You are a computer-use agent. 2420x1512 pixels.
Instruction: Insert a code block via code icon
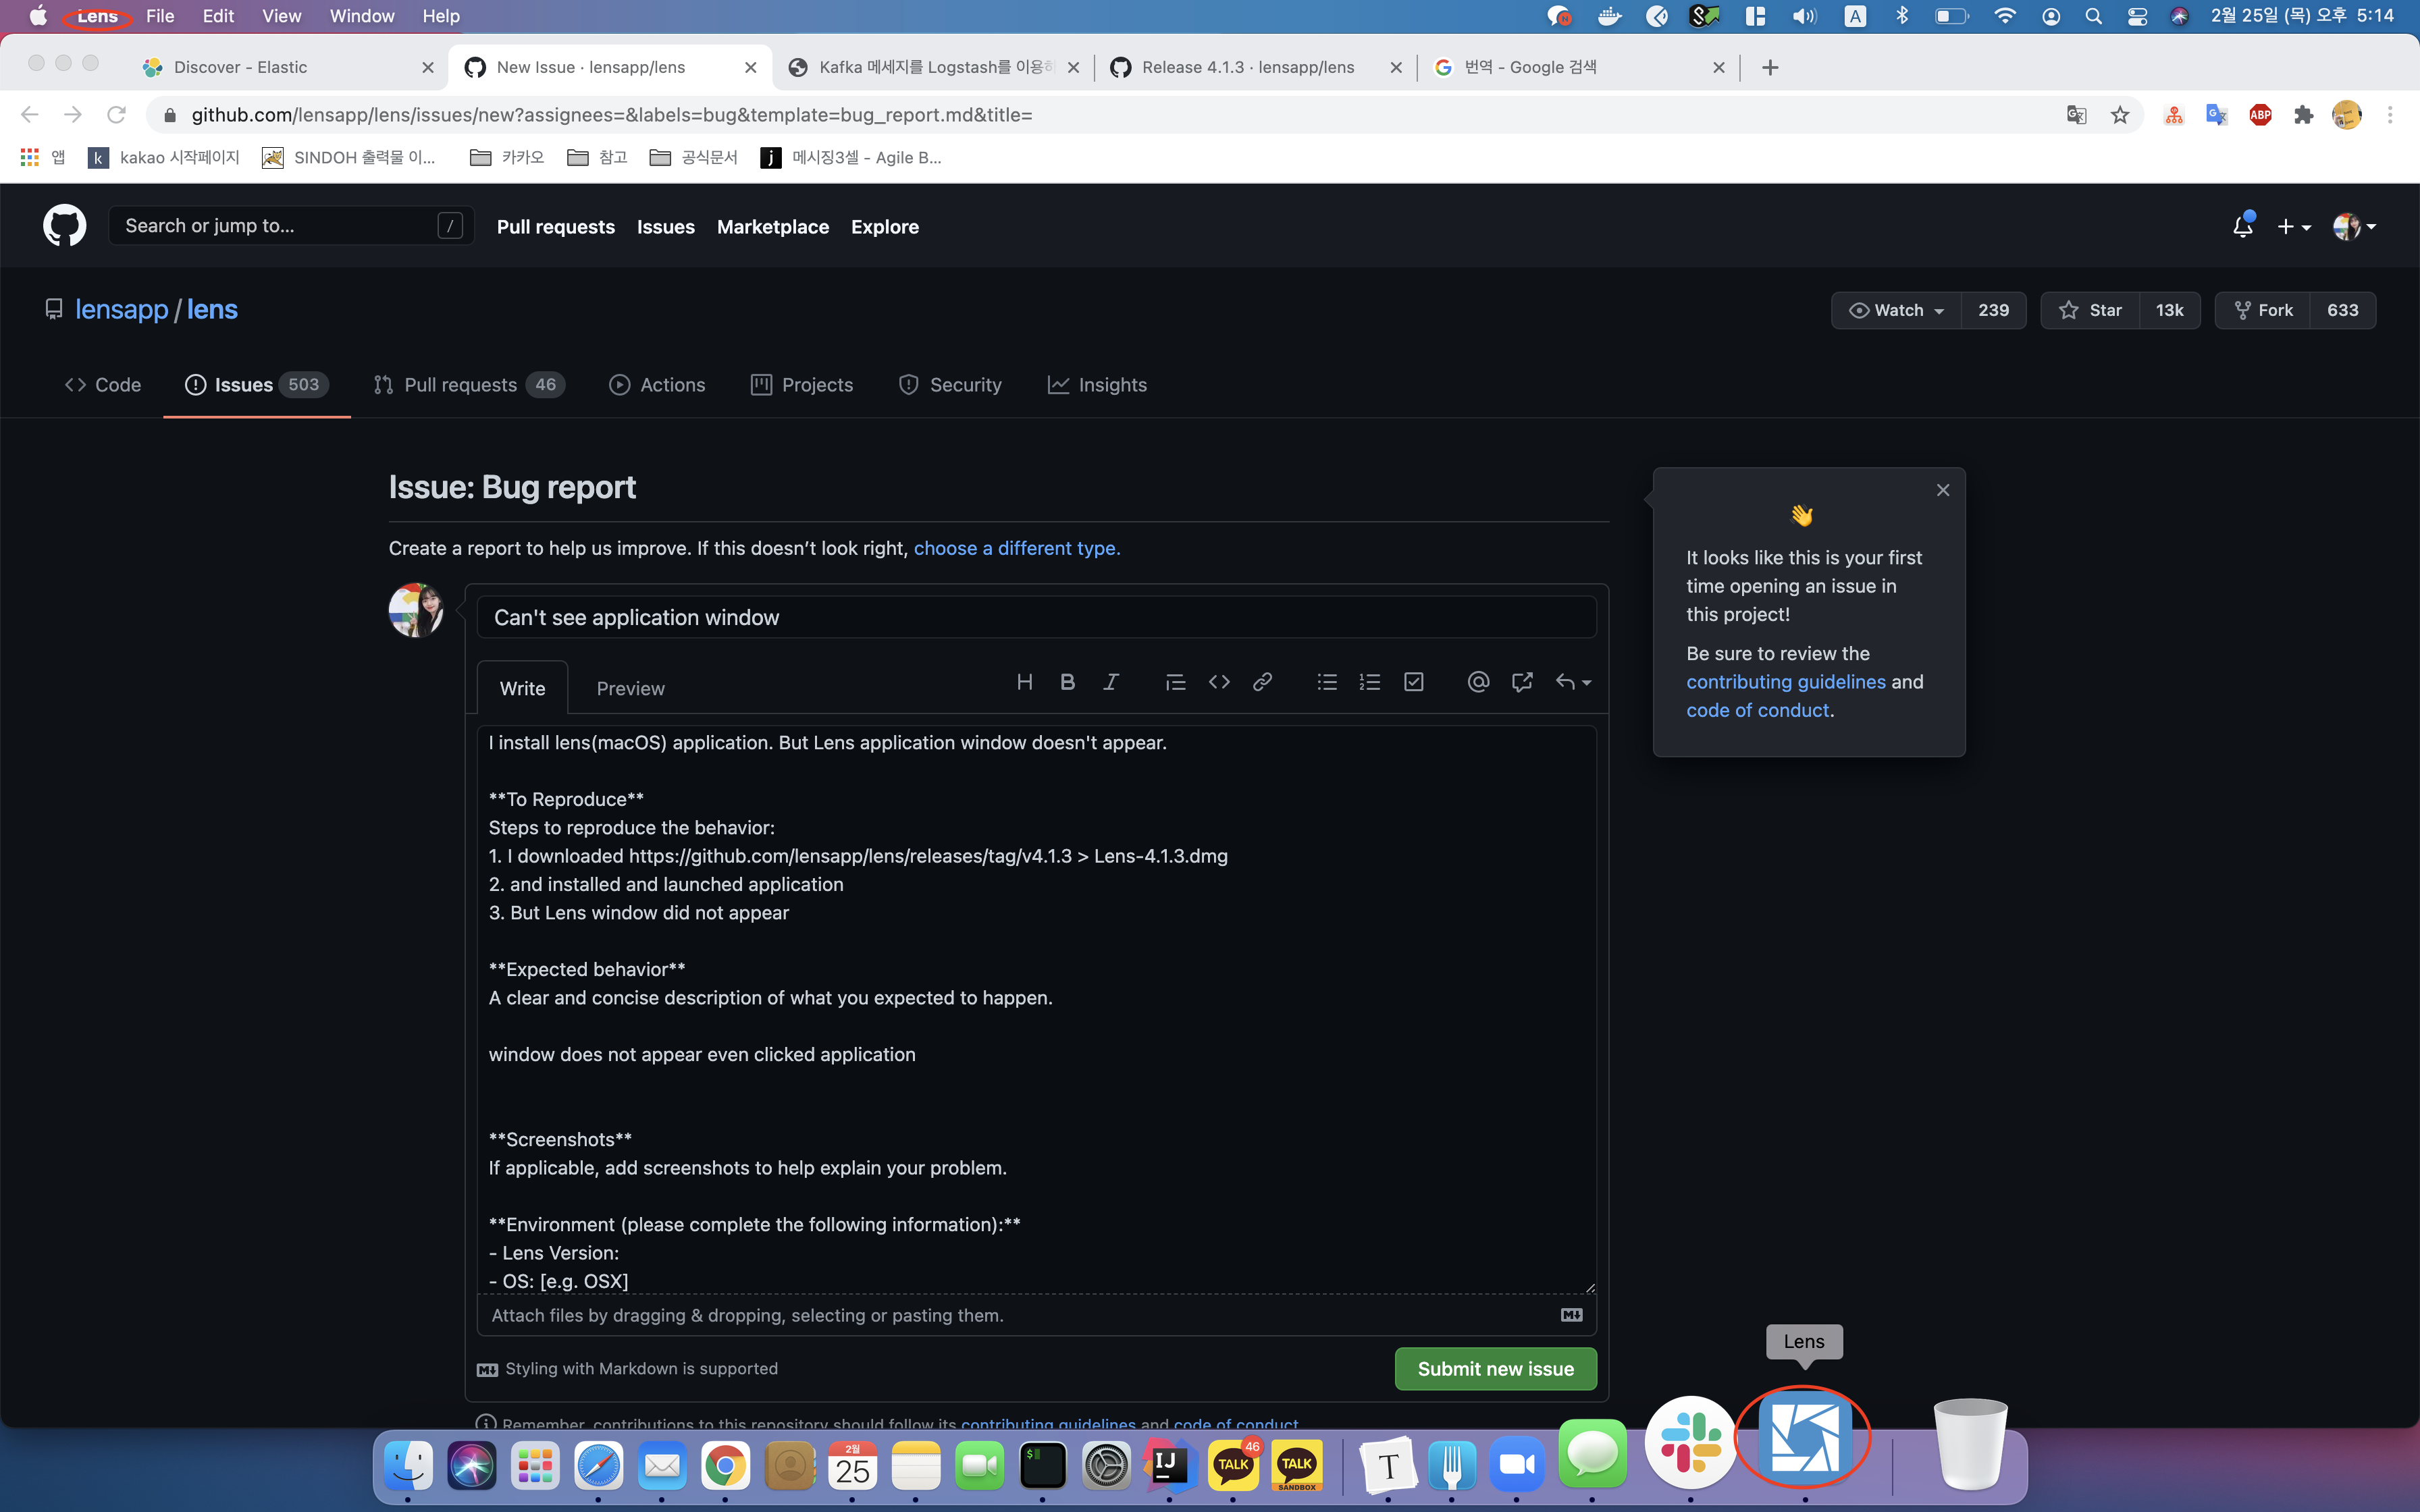1219,681
